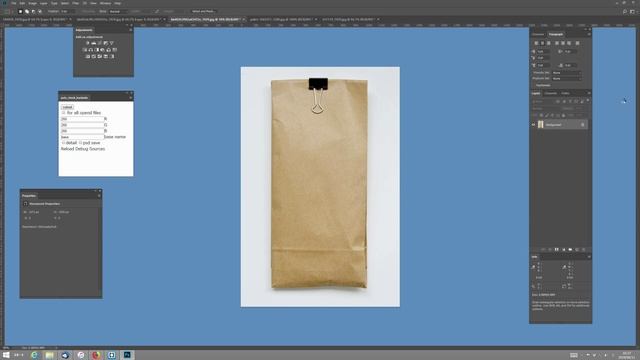Switch to the Paths tab
The image size is (640, 360).
point(565,93)
